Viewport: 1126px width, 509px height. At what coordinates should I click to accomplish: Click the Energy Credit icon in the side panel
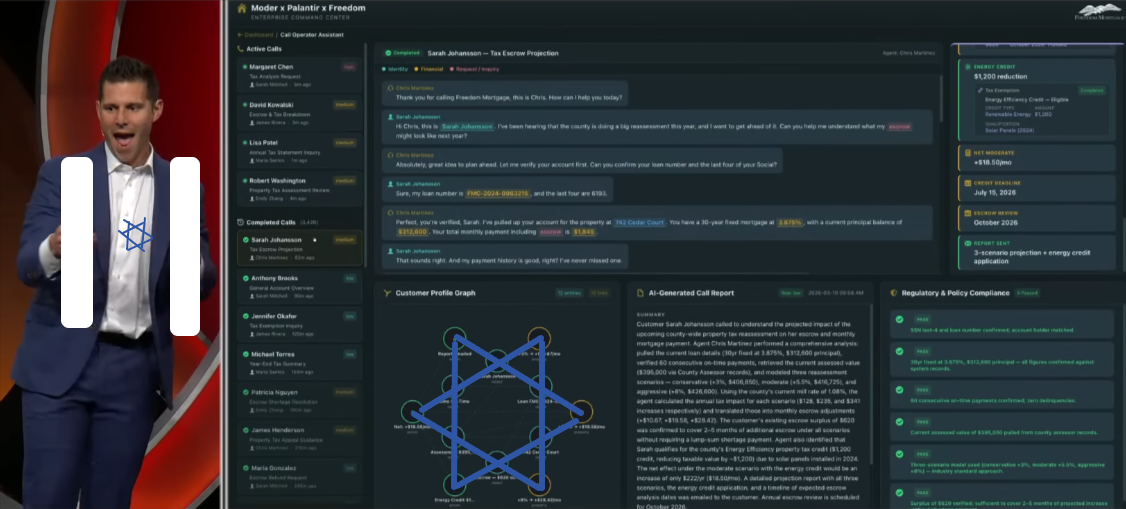(x=969, y=67)
